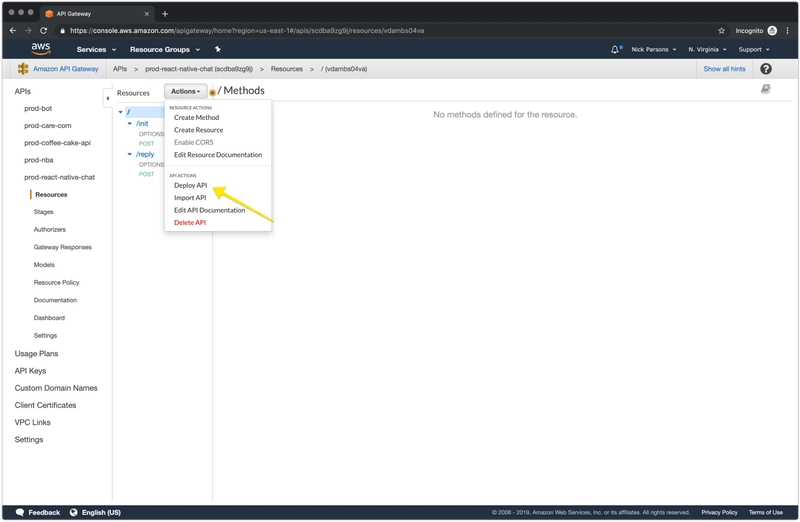The width and height of the screenshot is (800, 522).
Task: Select Edit Resource Documentation
Action: click(x=218, y=155)
